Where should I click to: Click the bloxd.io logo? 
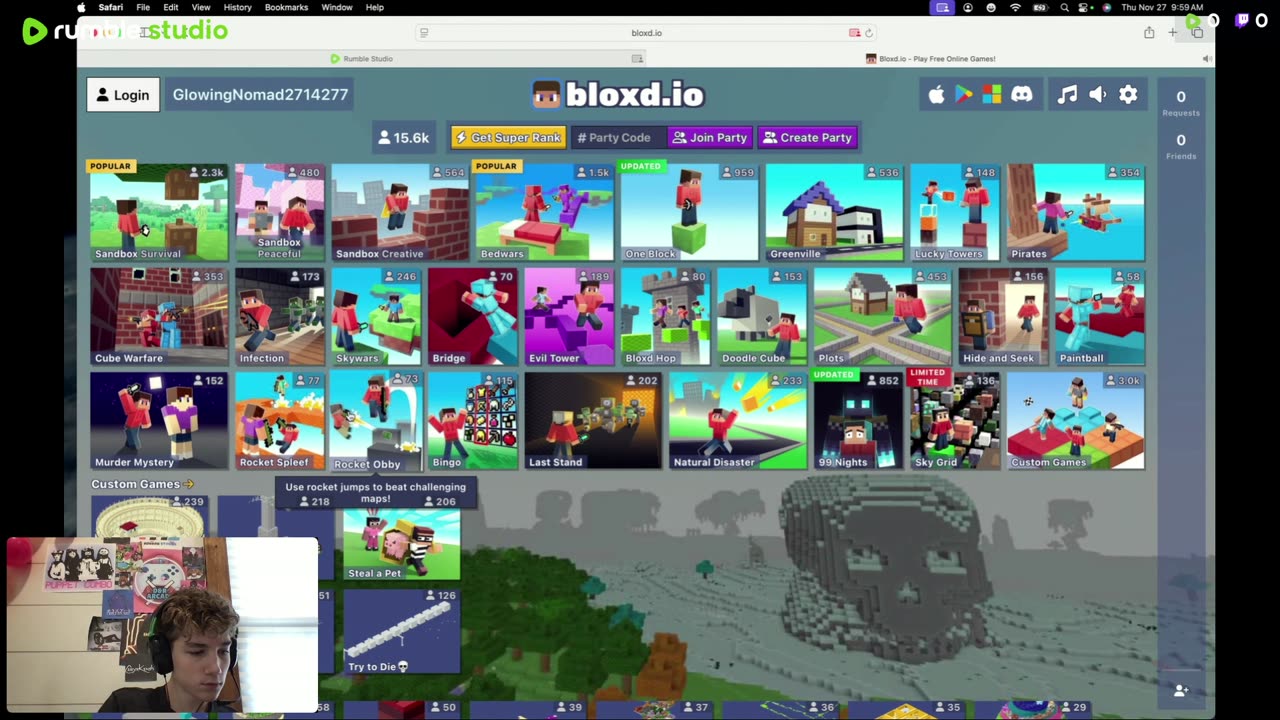(619, 95)
